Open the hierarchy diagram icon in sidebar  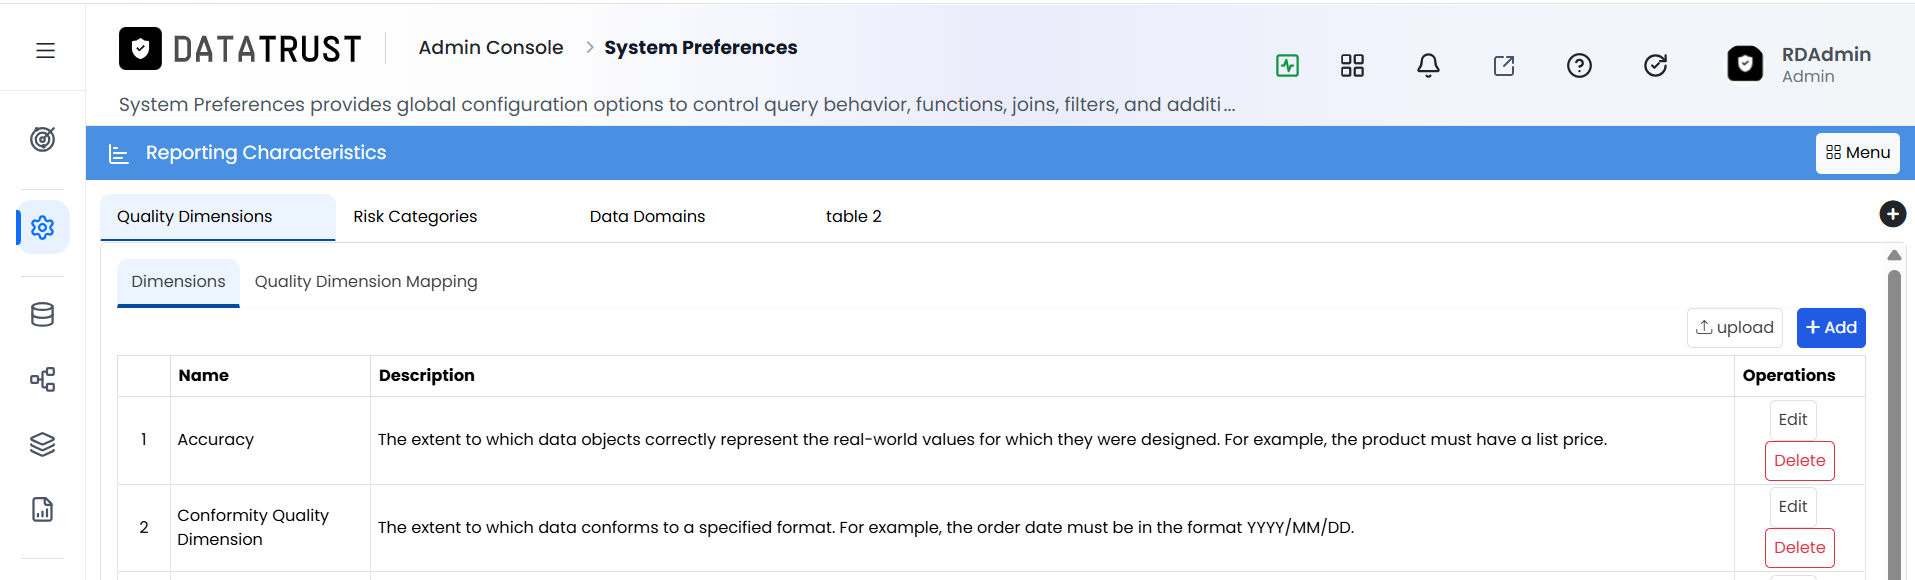tap(42, 380)
